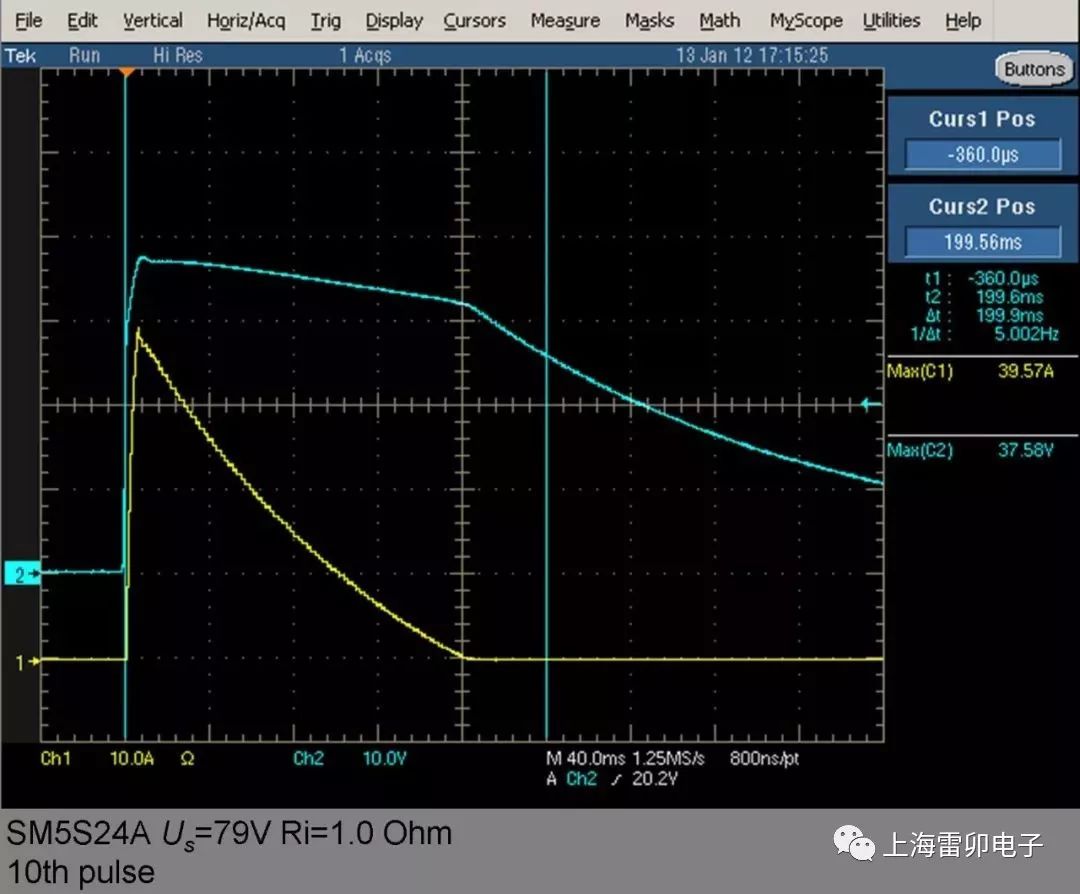Click the Tek logo in the status bar
This screenshot has width=1080, height=894.
pos(20,56)
